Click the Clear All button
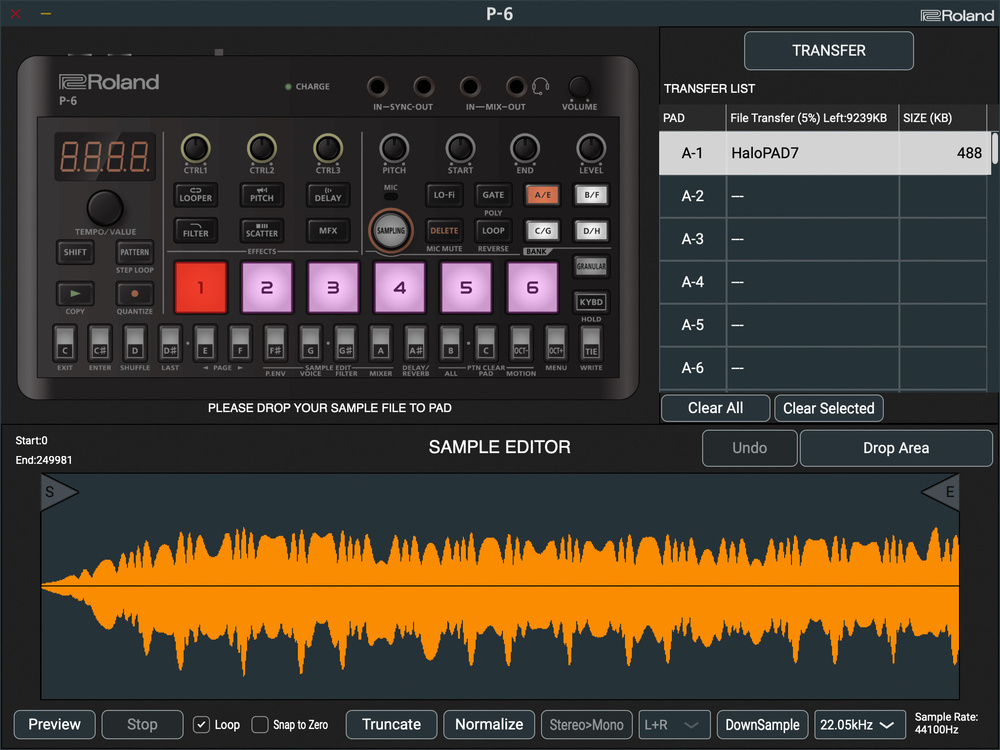This screenshot has width=1000, height=750. [716, 408]
